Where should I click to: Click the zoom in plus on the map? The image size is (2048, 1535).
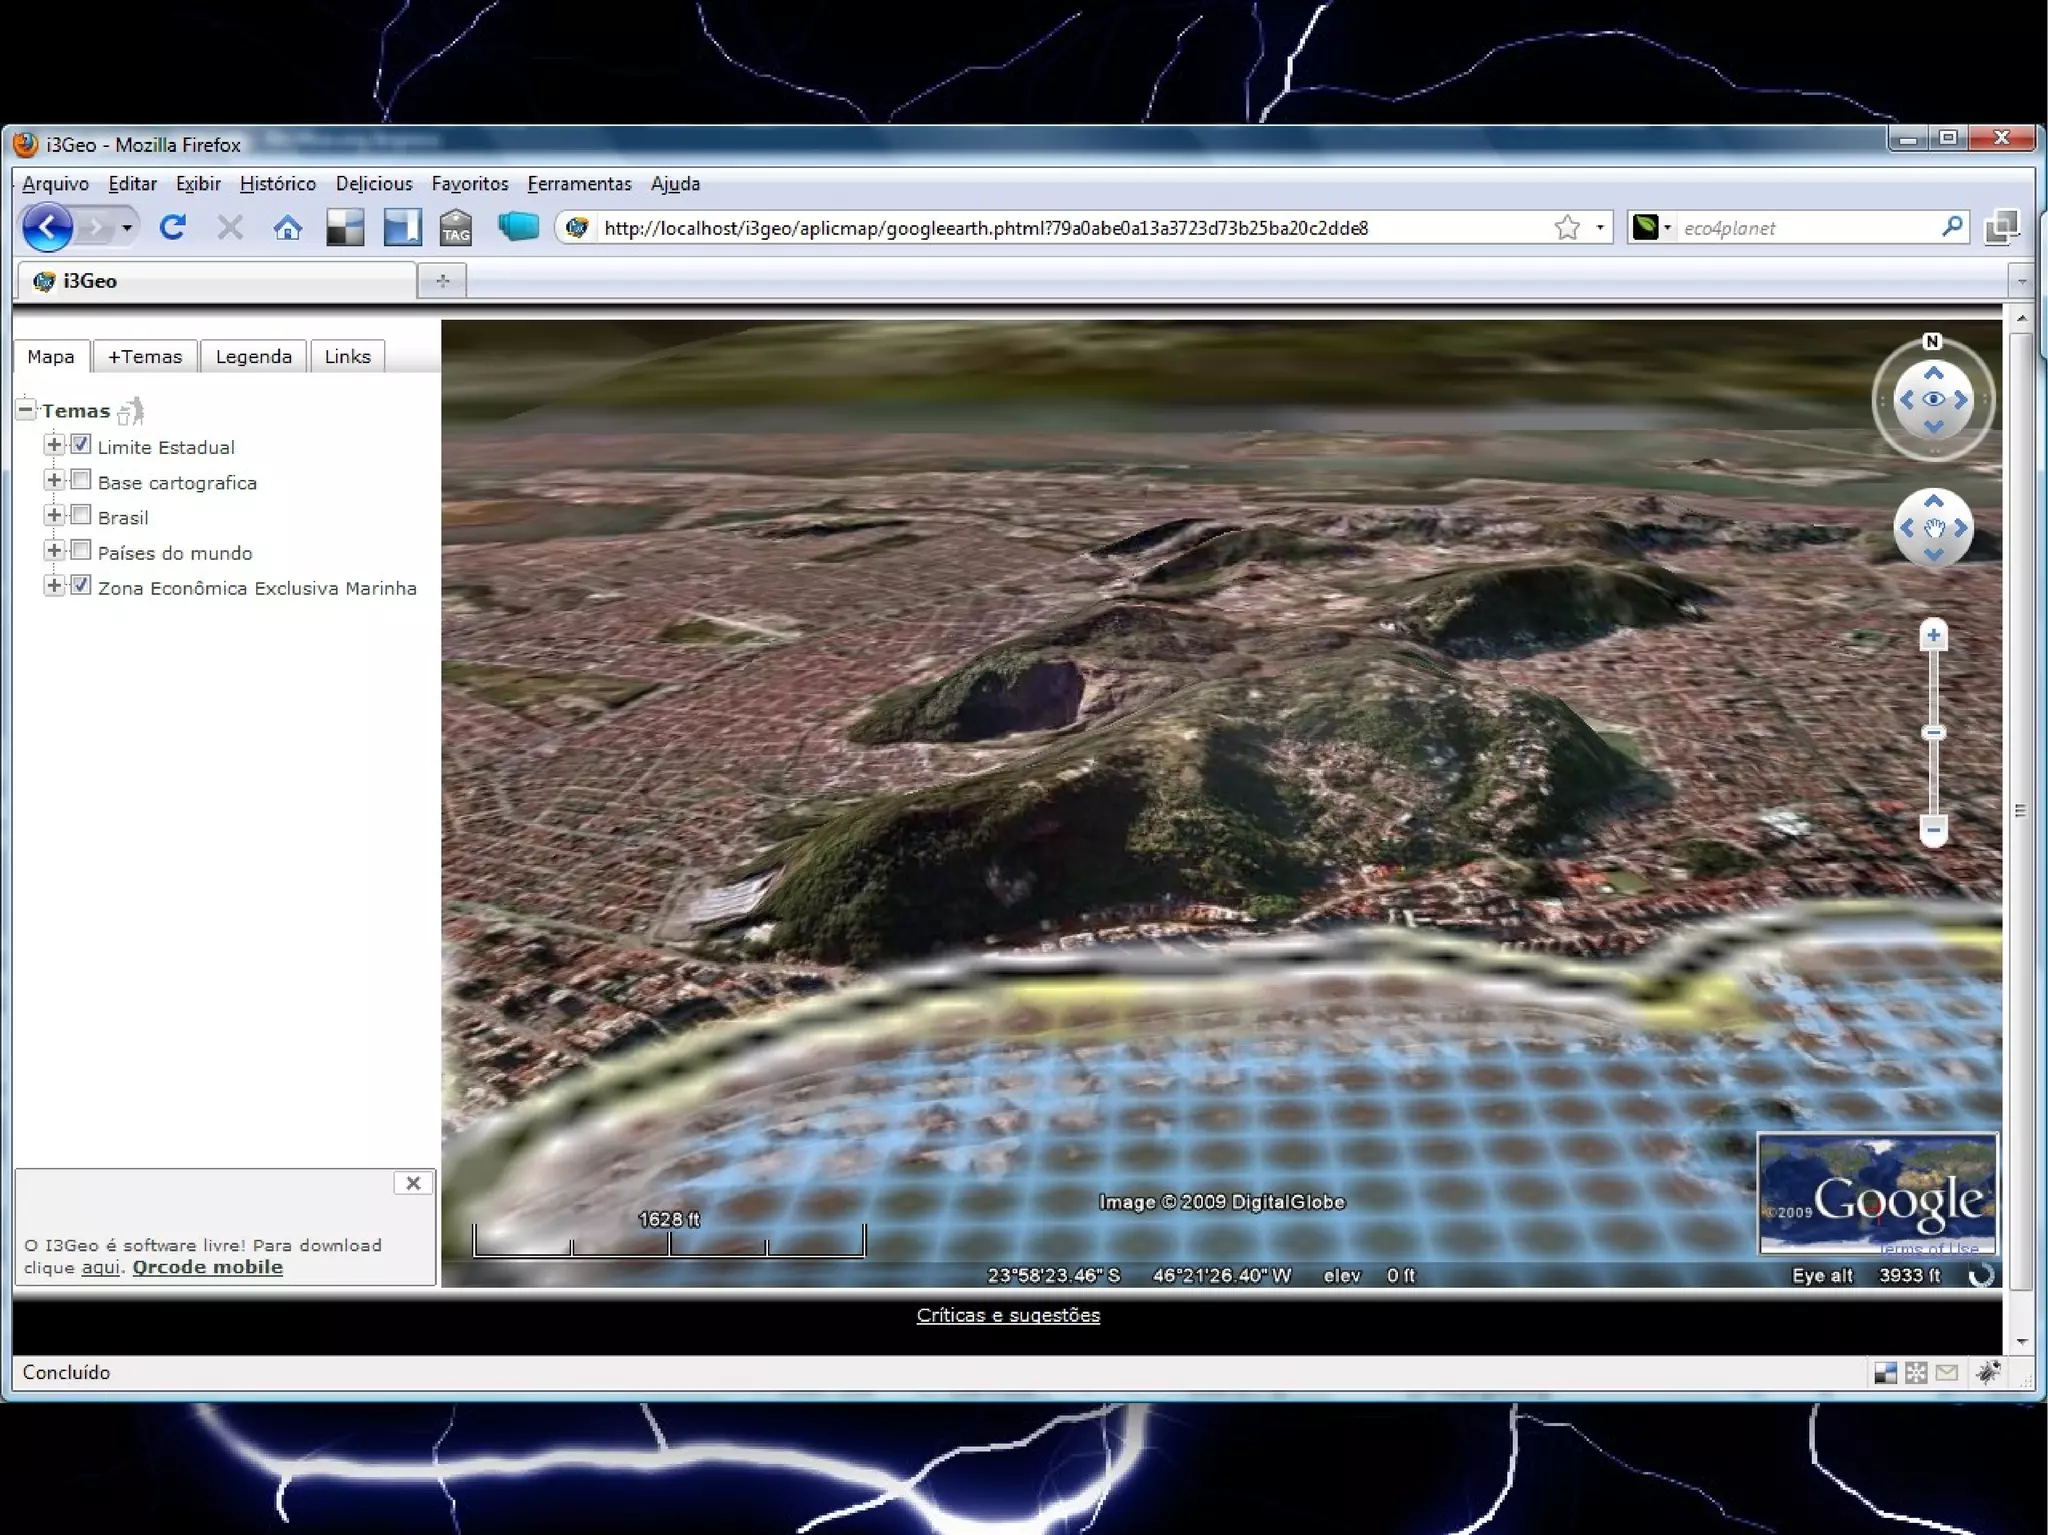pos(1933,636)
